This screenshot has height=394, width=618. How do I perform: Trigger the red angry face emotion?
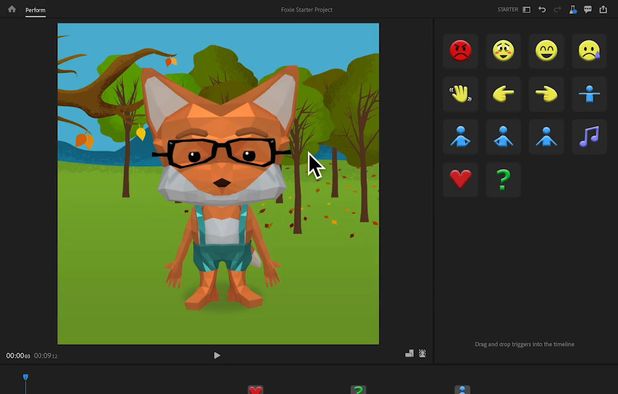click(460, 51)
